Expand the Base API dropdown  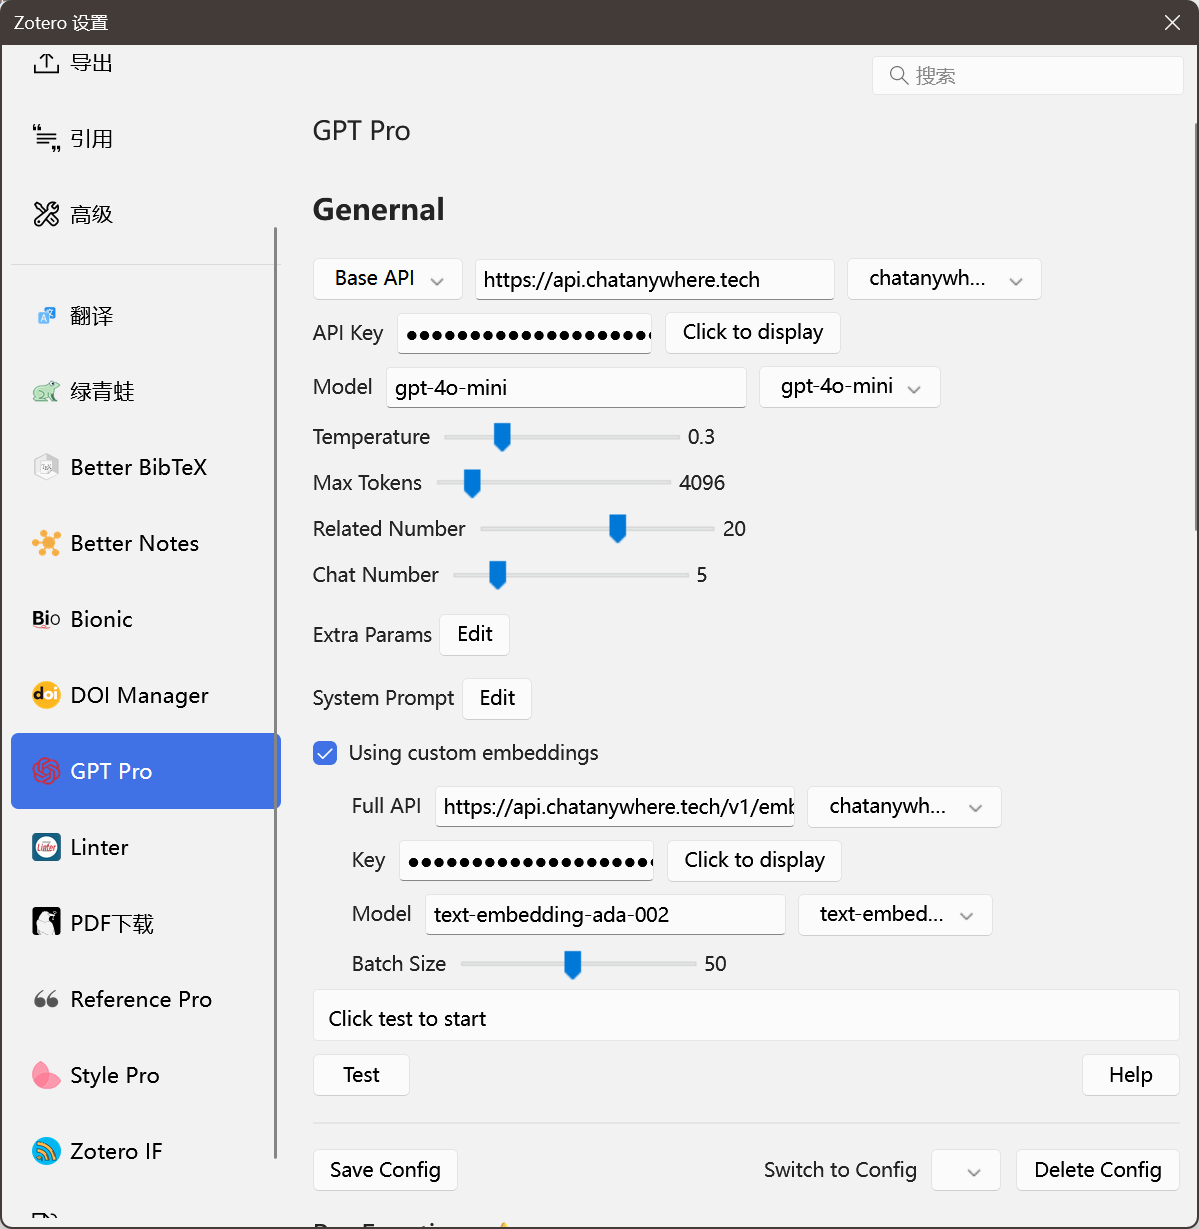point(387,279)
